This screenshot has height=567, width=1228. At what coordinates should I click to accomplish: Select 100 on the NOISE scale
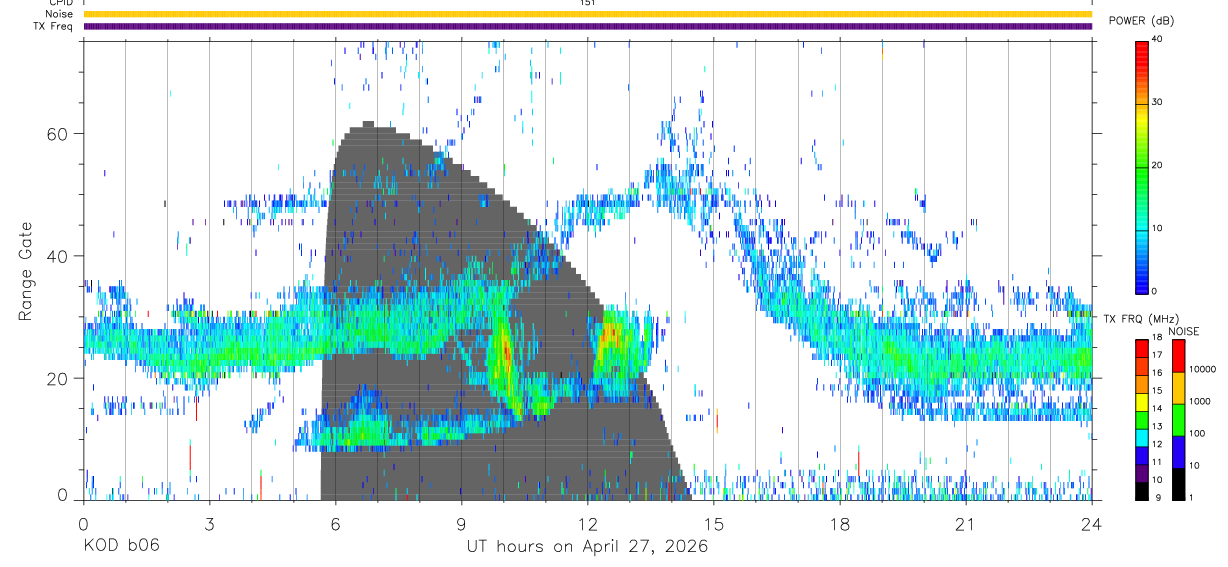tap(1196, 433)
